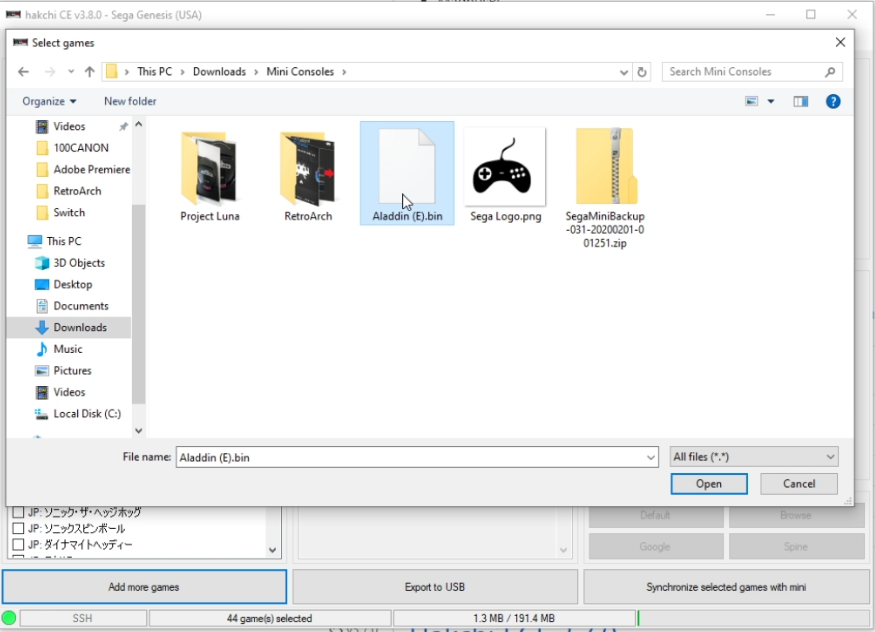This screenshot has height=632, width=875.
Task: Click the green connection status indicator
Action: click(9, 618)
